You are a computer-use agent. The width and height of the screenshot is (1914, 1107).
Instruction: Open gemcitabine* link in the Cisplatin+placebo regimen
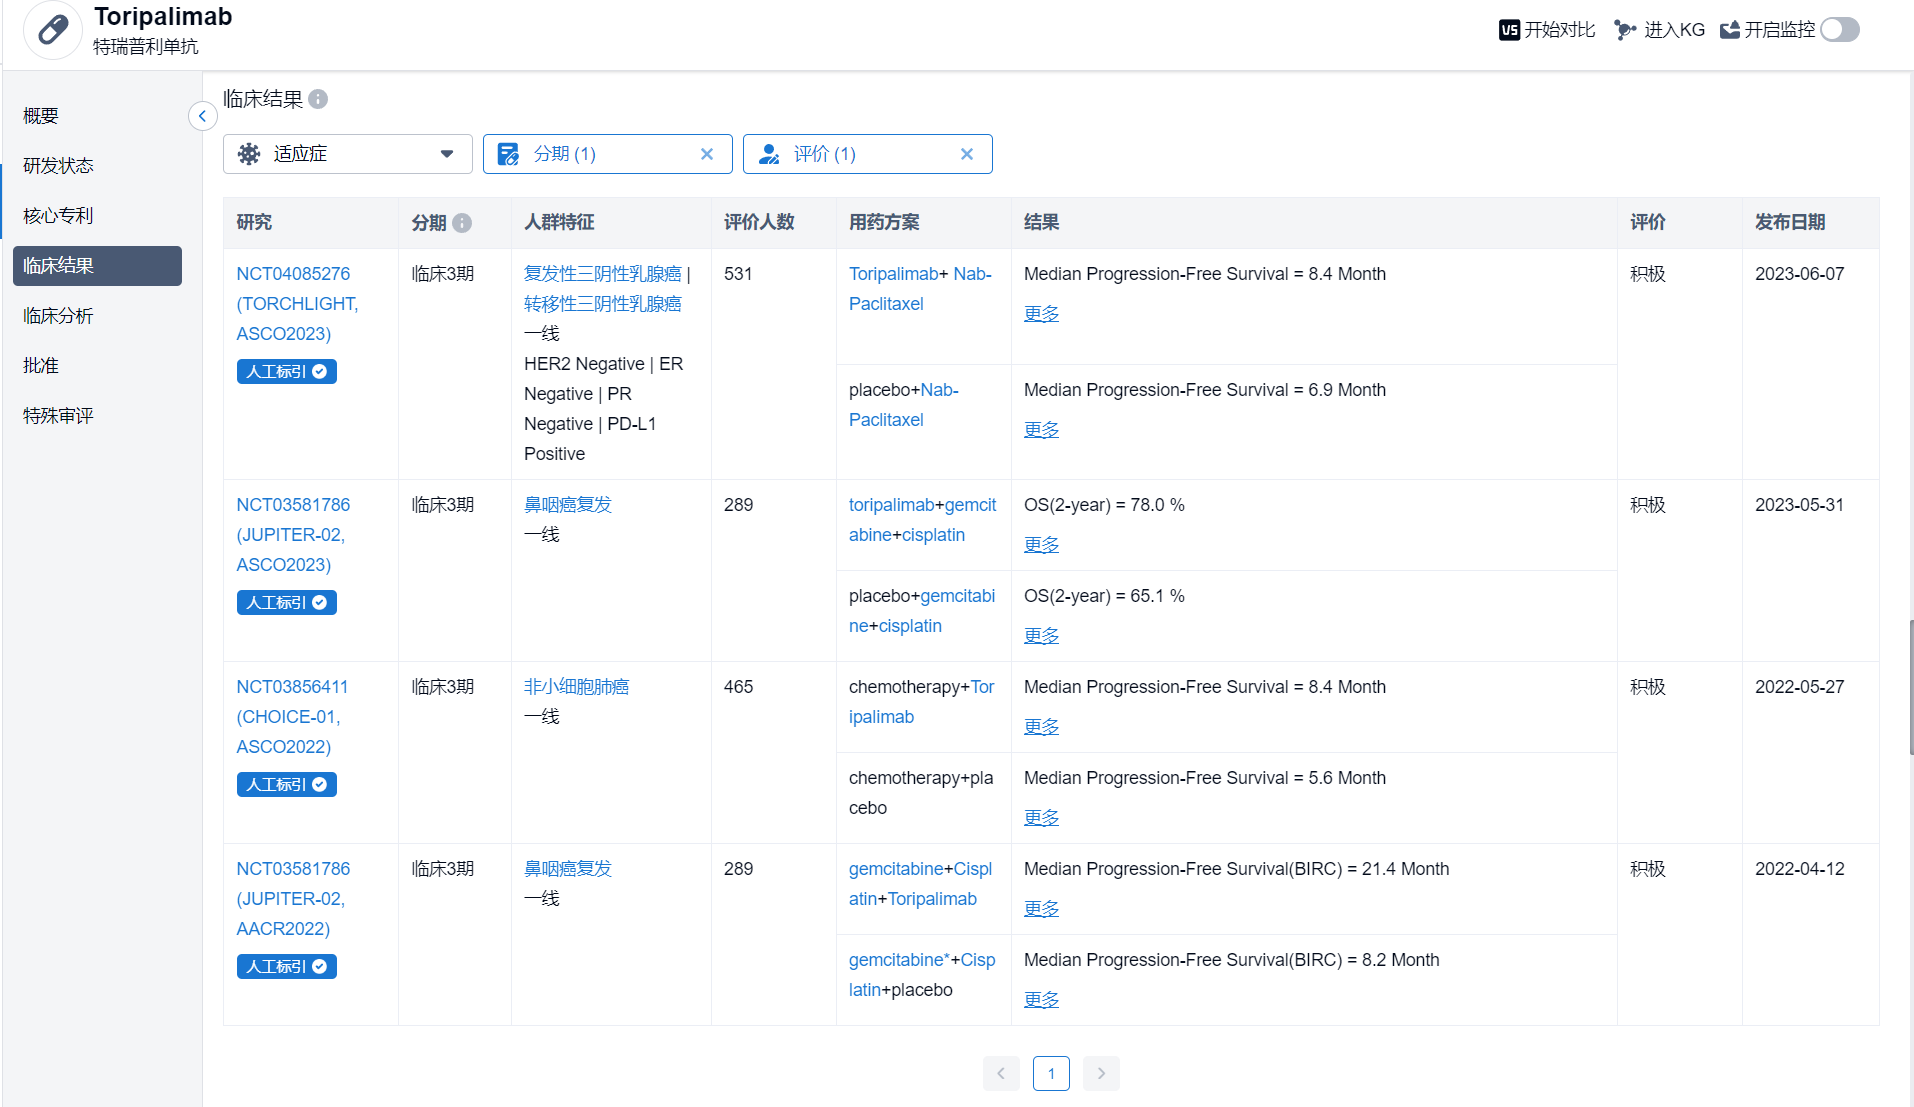click(x=900, y=960)
